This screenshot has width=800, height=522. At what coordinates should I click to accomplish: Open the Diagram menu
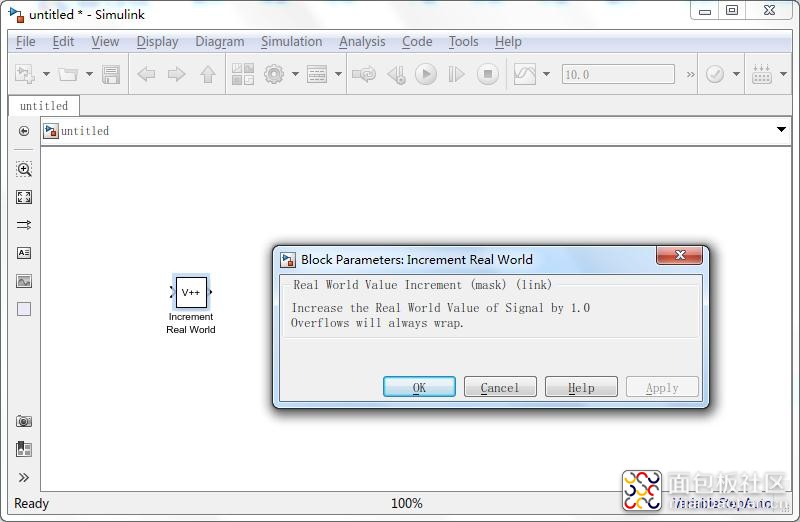pos(219,41)
